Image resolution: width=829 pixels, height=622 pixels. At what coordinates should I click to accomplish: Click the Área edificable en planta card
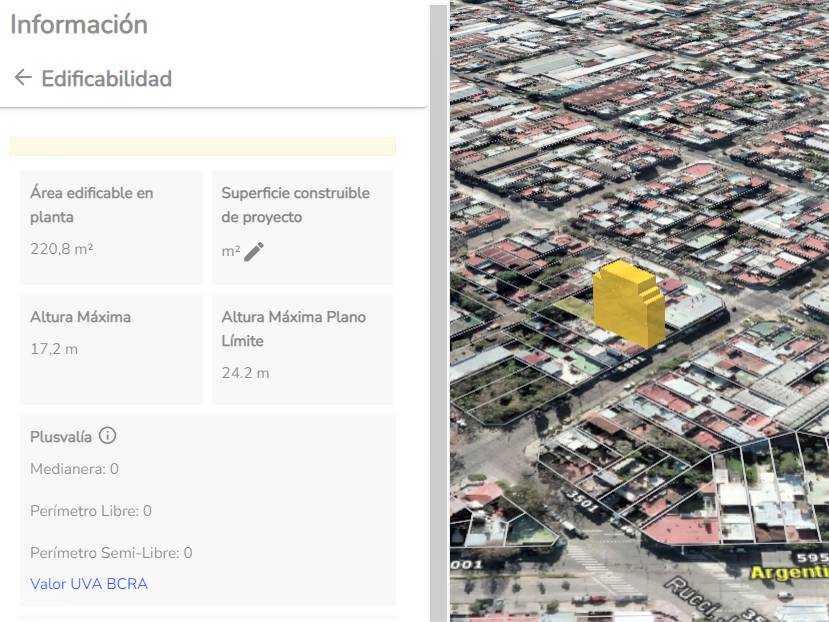[110, 225]
